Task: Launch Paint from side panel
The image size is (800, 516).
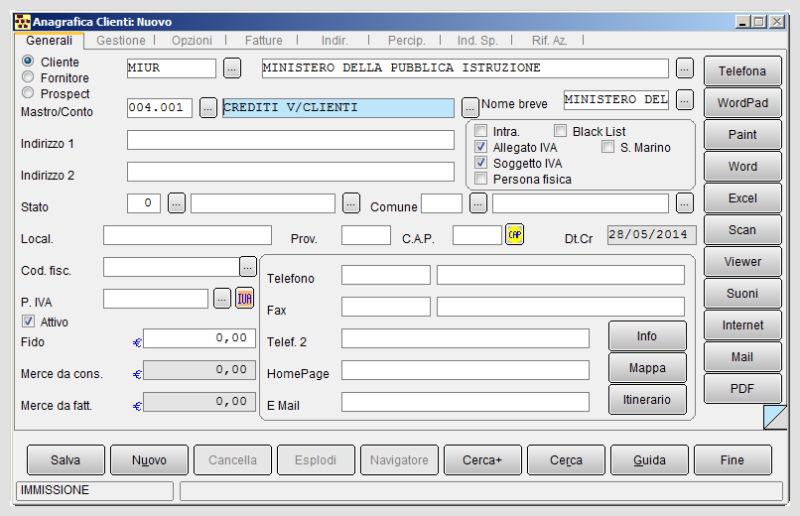Action: (742, 134)
